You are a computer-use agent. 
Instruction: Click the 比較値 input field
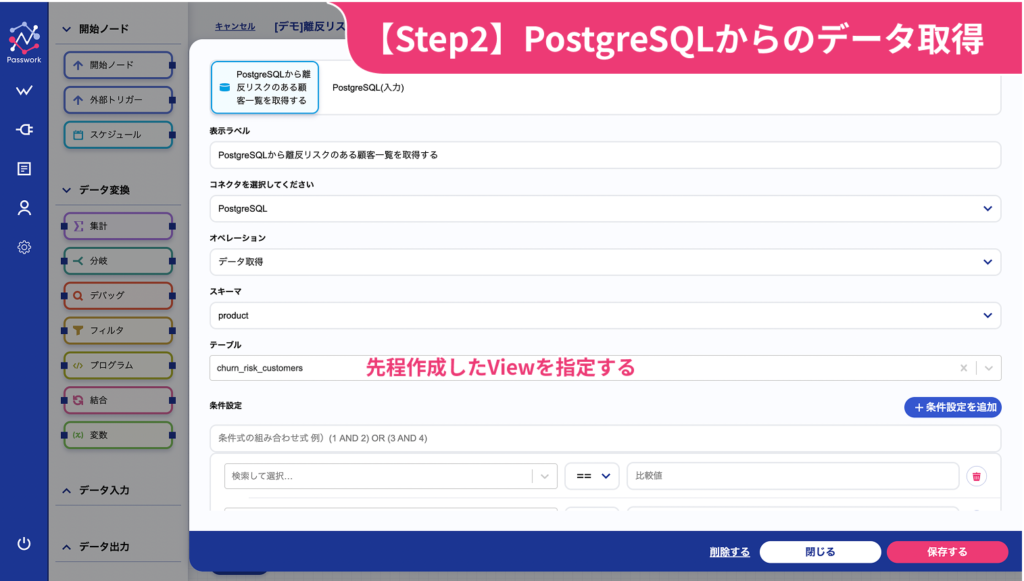coord(792,477)
